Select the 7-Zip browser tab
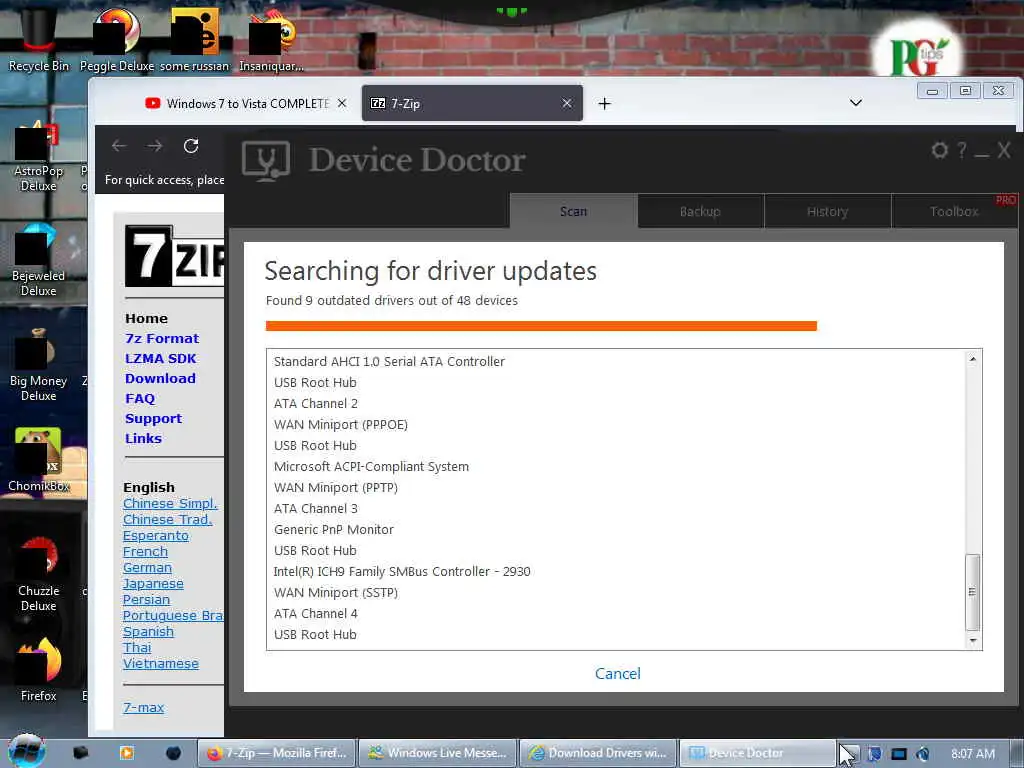The height and width of the screenshot is (768, 1024). pyautogui.click(x=472, y=103)
